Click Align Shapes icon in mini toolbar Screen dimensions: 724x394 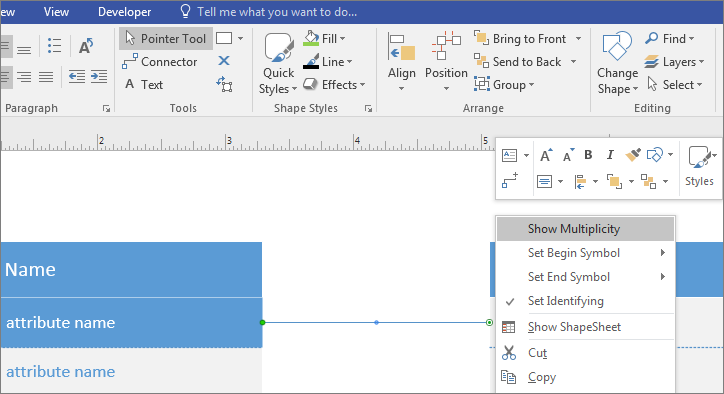click(580, 182)
